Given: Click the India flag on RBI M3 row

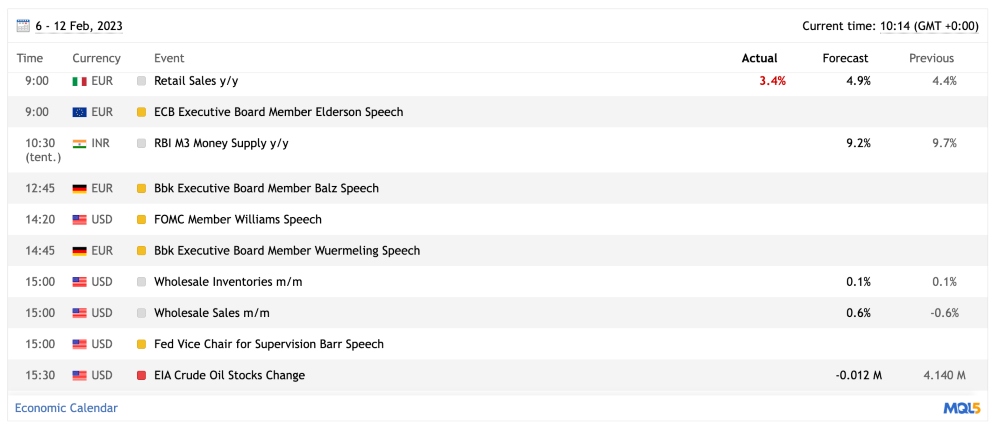Looking at the screenshot, I should point(80,143).
